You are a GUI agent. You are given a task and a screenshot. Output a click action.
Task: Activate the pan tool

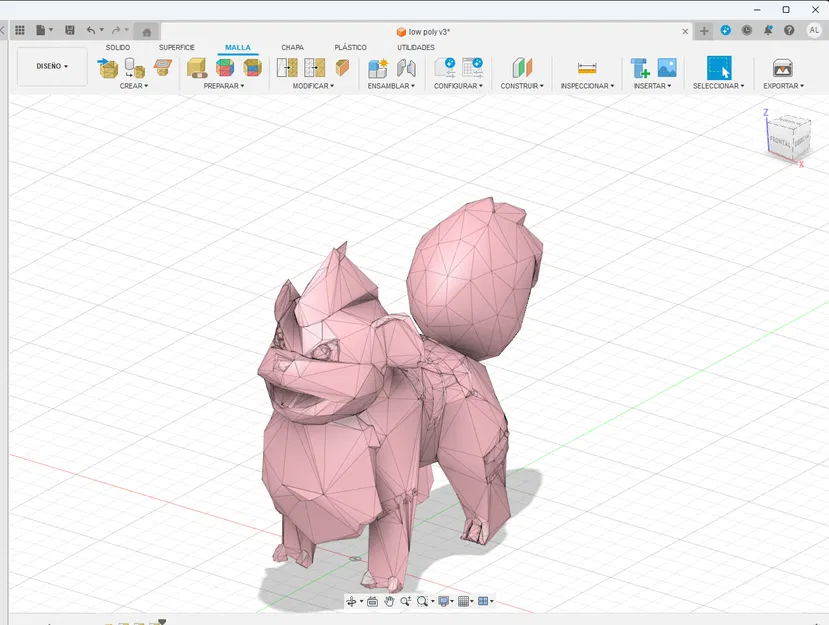coord(390,601)
